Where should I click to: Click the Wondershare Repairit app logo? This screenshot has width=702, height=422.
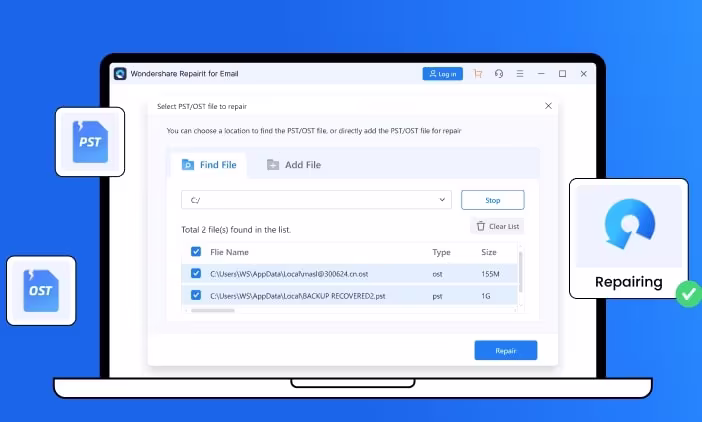[120, 74]
